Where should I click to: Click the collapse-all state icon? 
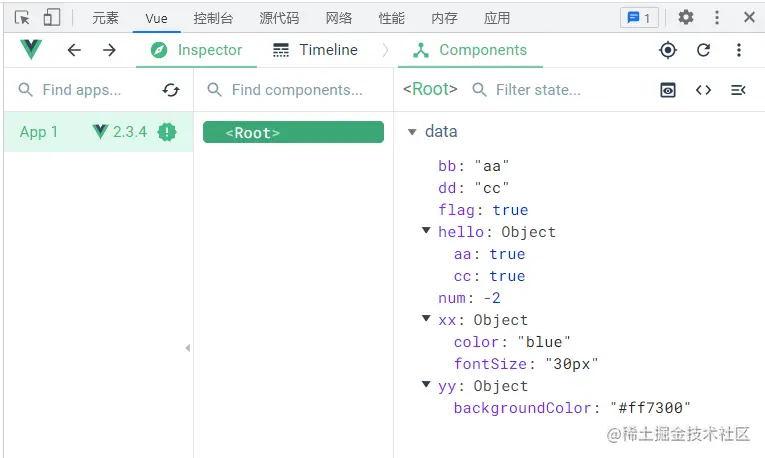738,90
